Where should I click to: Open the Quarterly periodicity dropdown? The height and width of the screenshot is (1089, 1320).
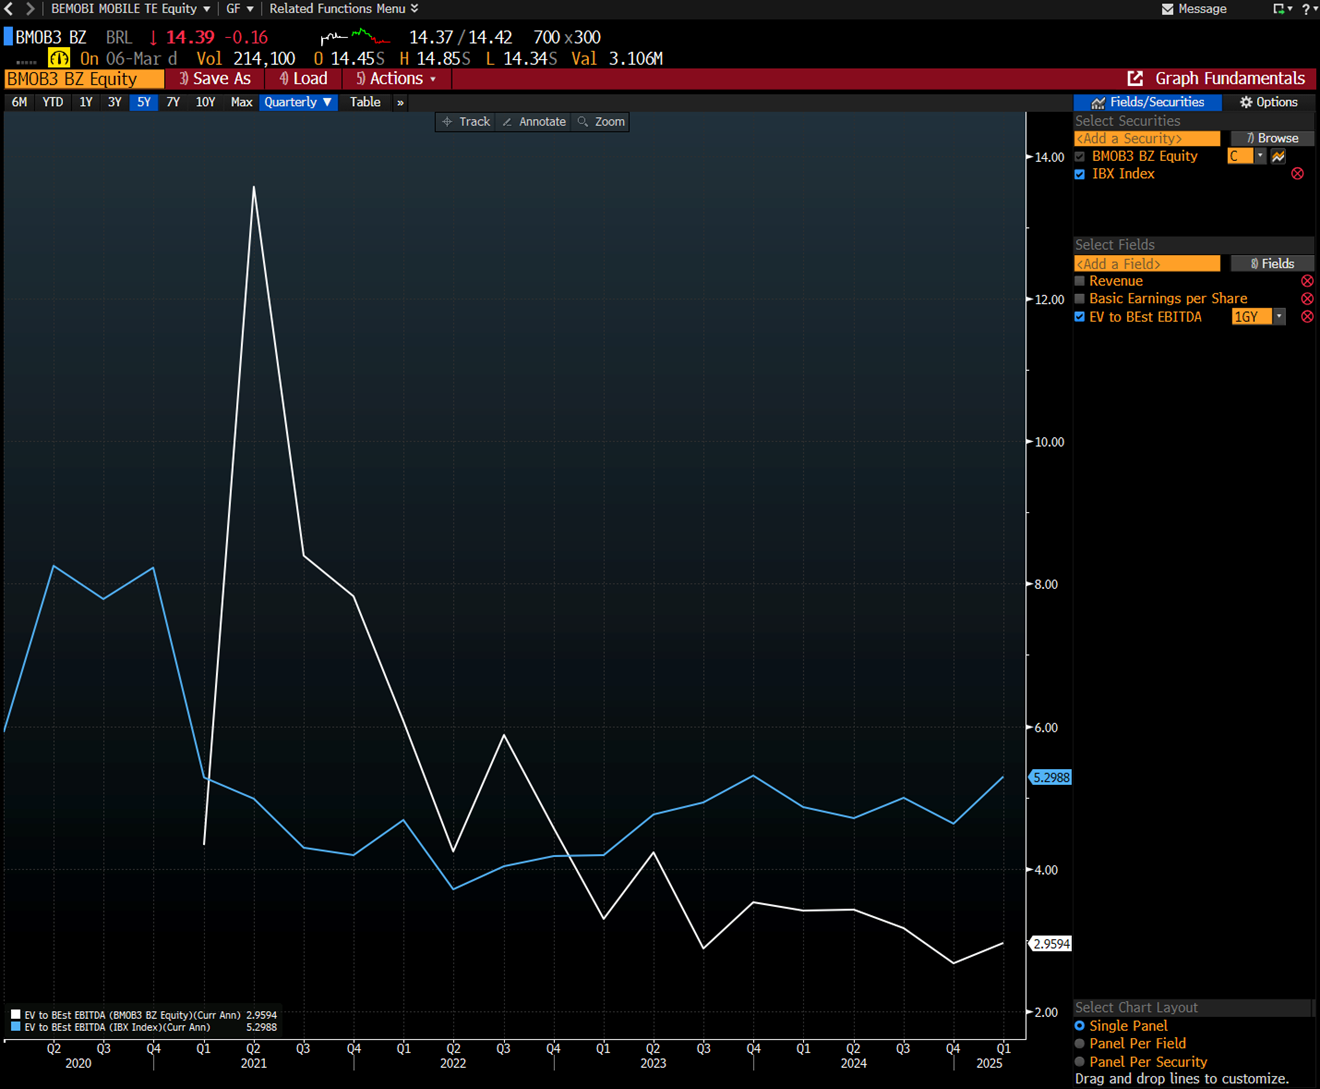pos(298,102)
